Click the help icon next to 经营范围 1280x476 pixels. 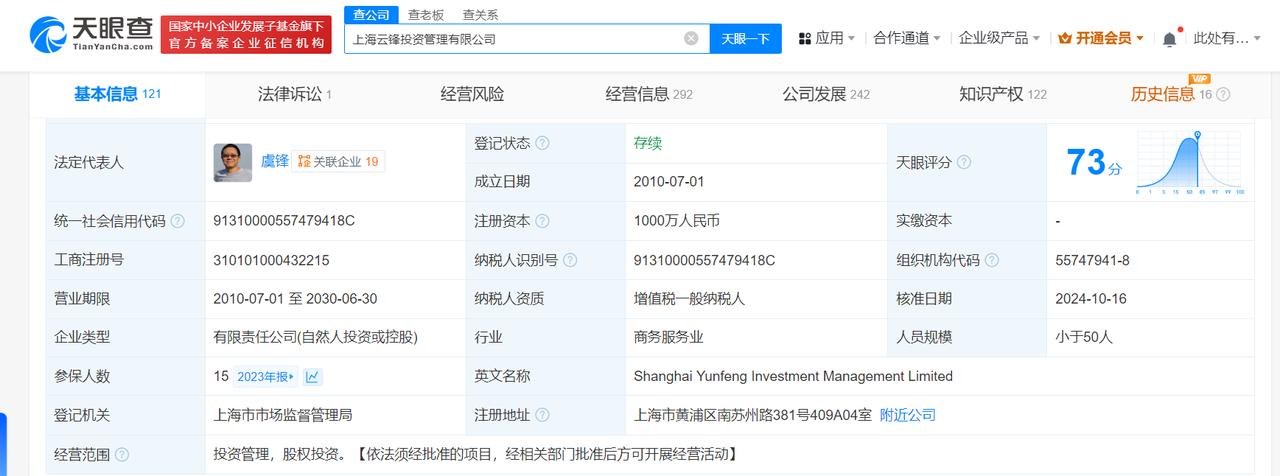124,454
